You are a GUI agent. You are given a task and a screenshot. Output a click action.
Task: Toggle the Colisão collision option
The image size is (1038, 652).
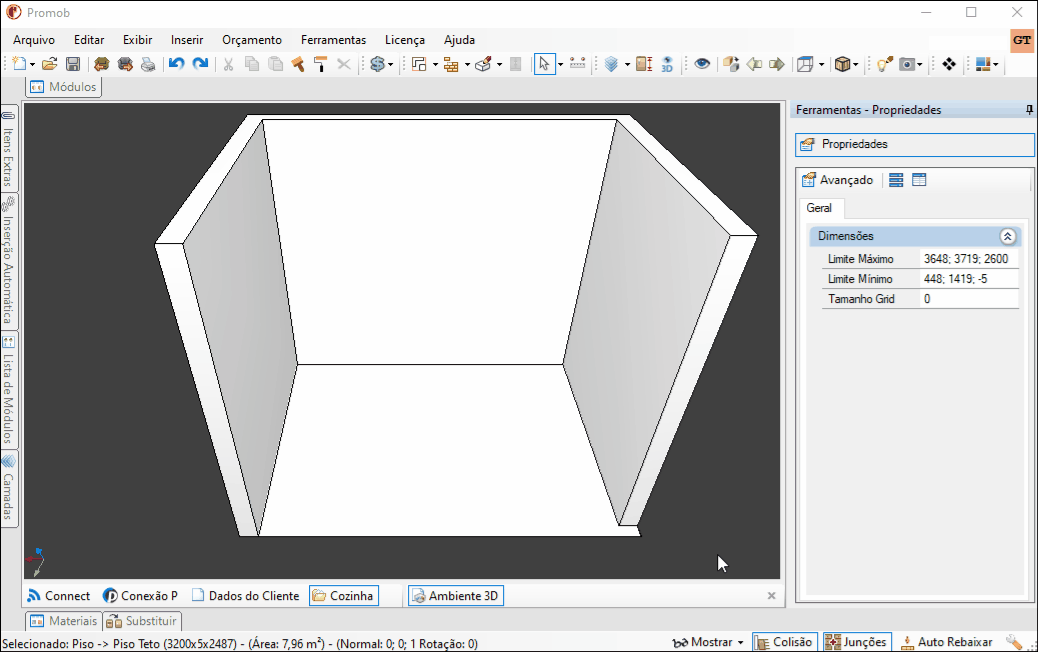point(785,642)
